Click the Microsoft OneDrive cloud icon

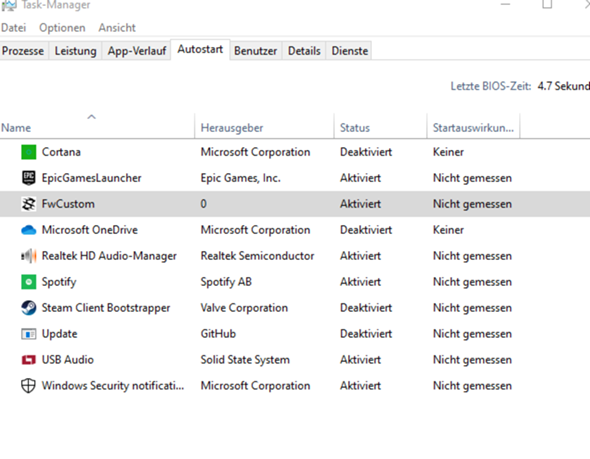click(x=29, y=230)
